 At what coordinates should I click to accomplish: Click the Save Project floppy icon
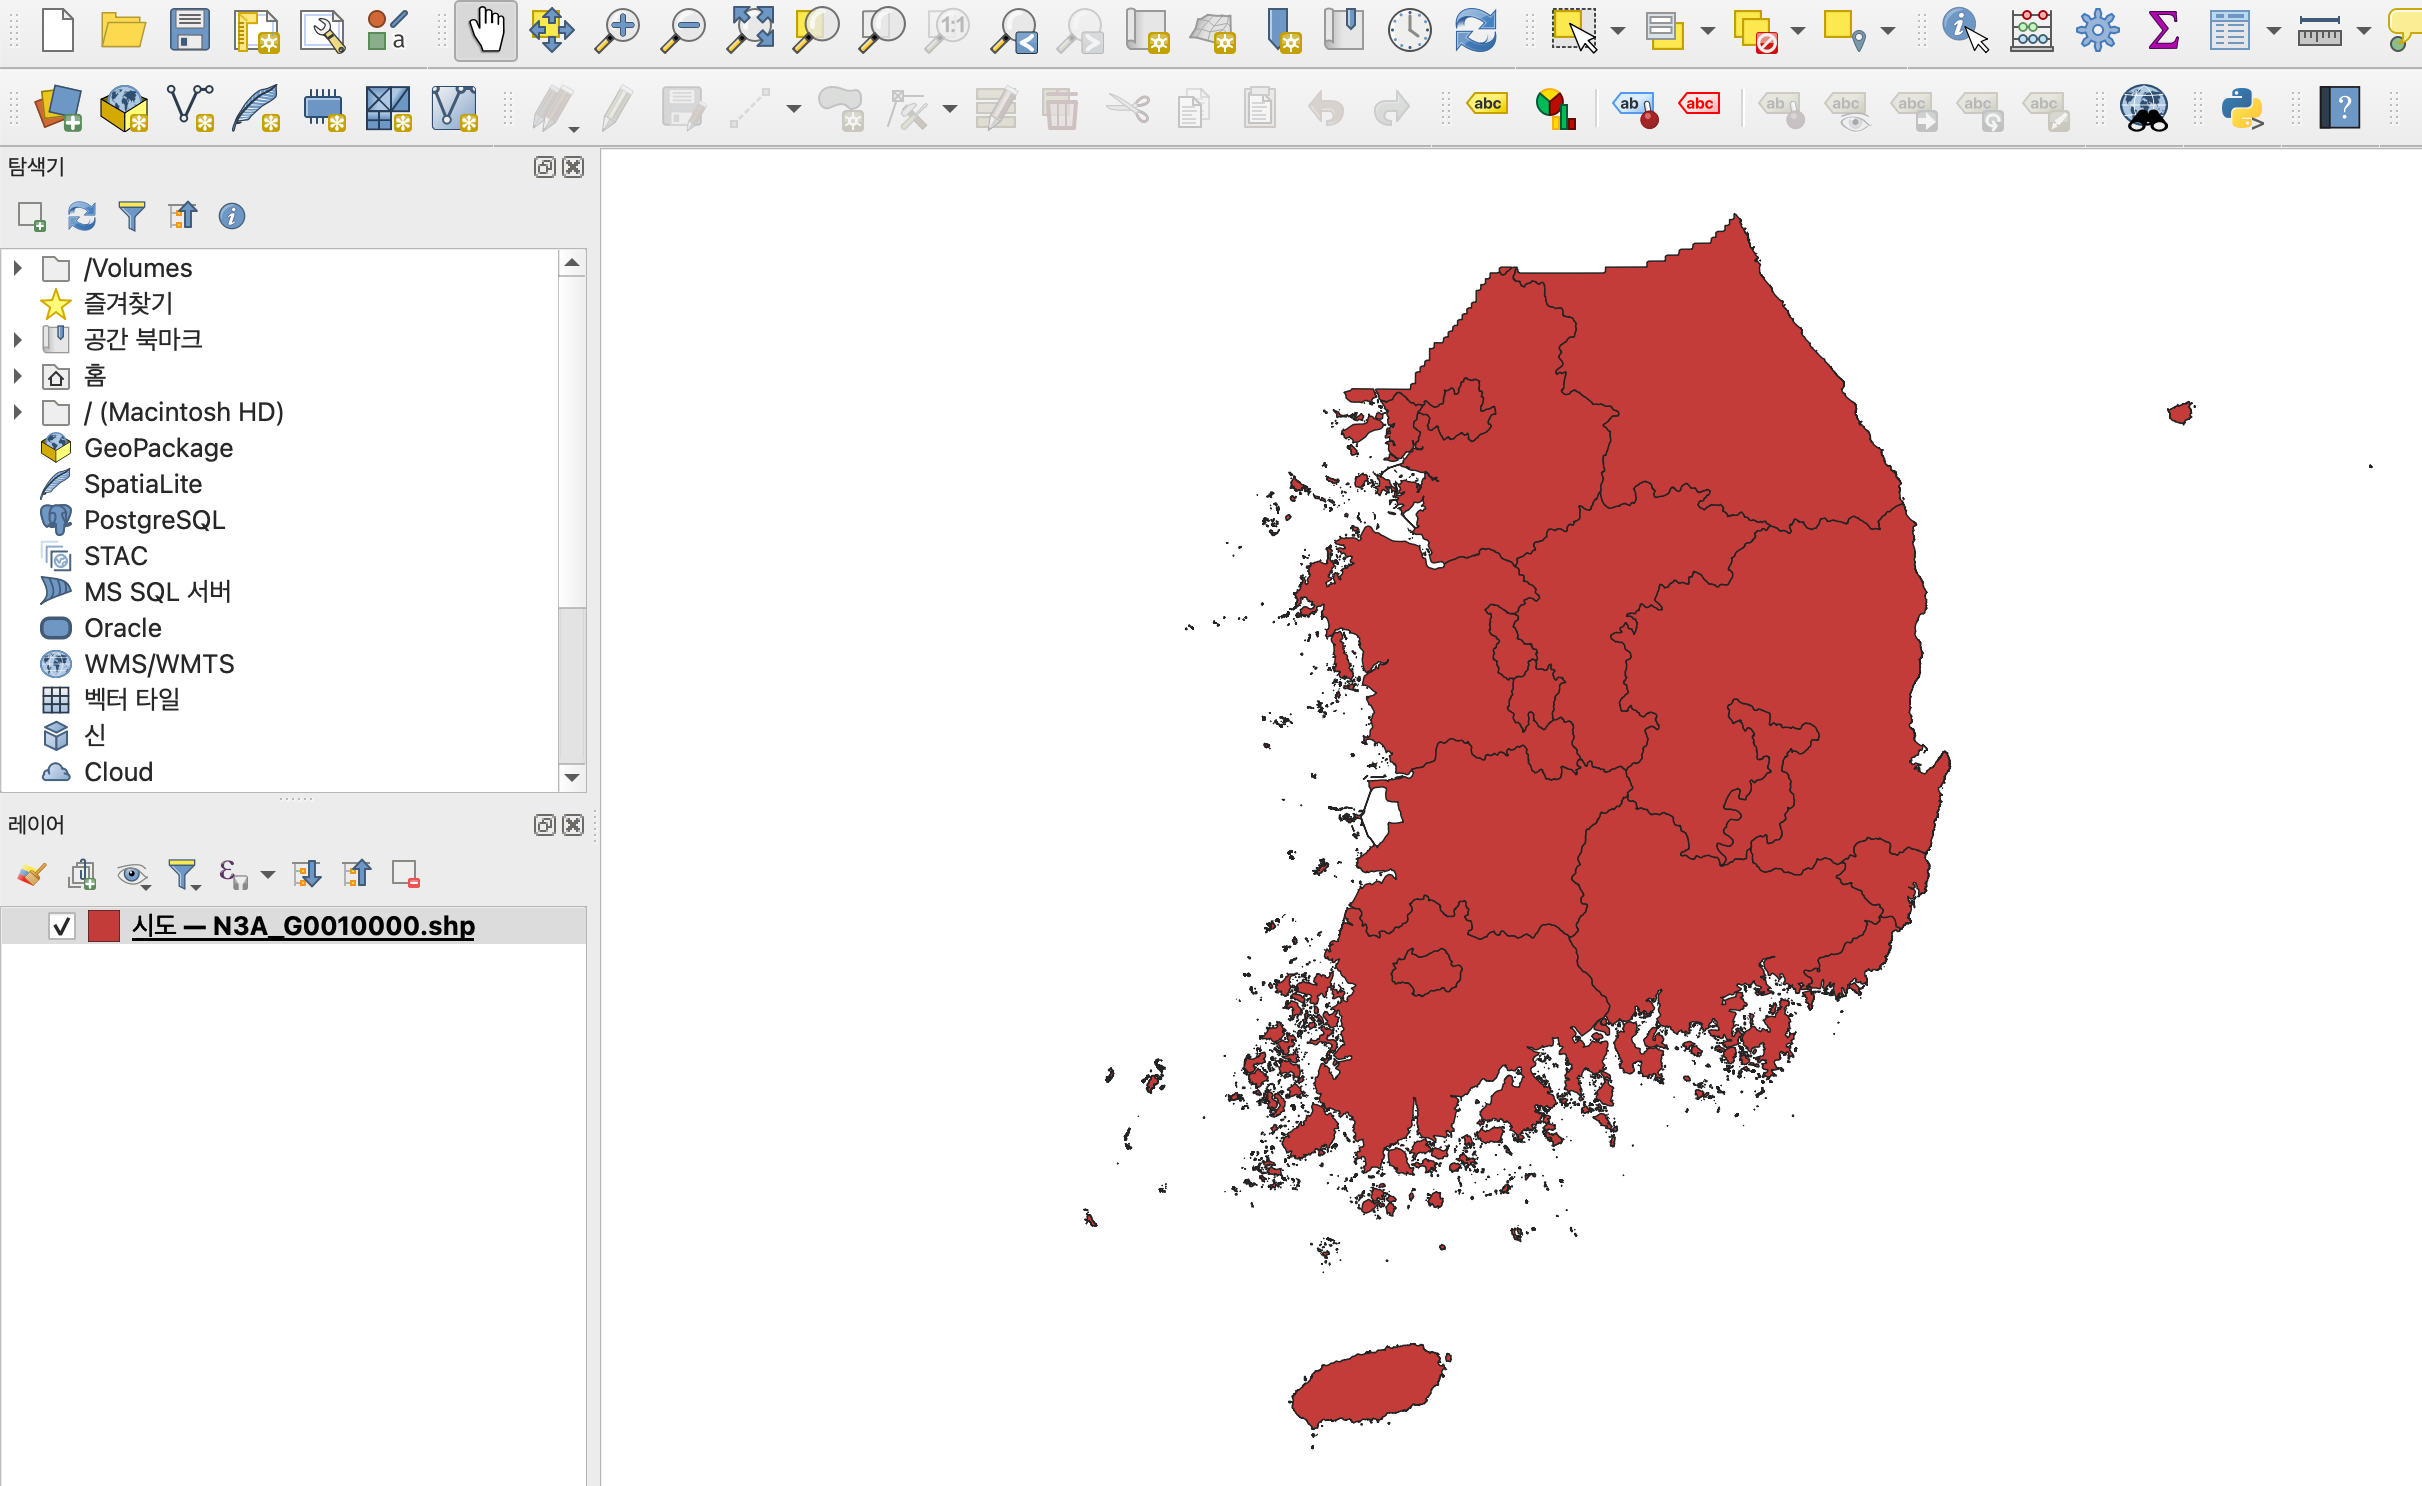pyautogui.click(x=189, y=30)
